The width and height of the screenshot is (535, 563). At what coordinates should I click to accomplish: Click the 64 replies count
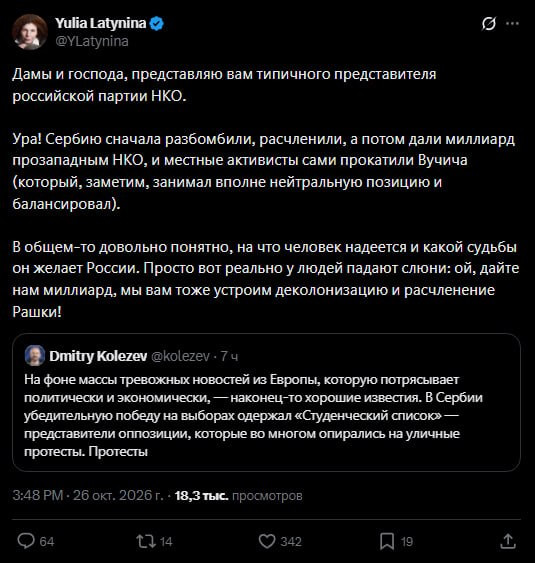(47, 541)
